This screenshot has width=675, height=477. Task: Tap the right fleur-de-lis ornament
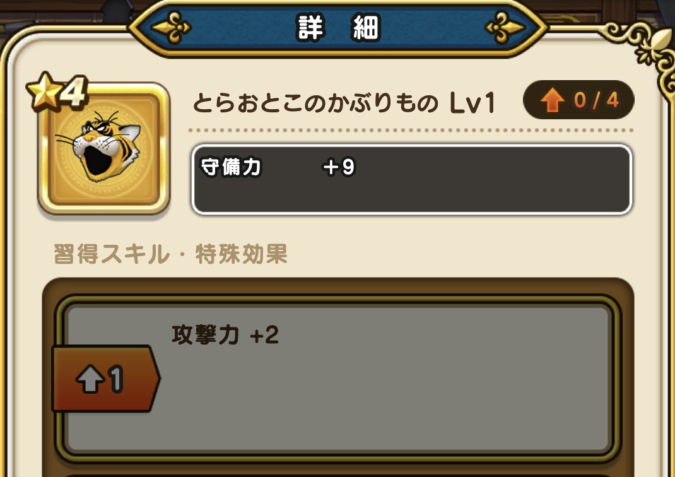(505, 28)
